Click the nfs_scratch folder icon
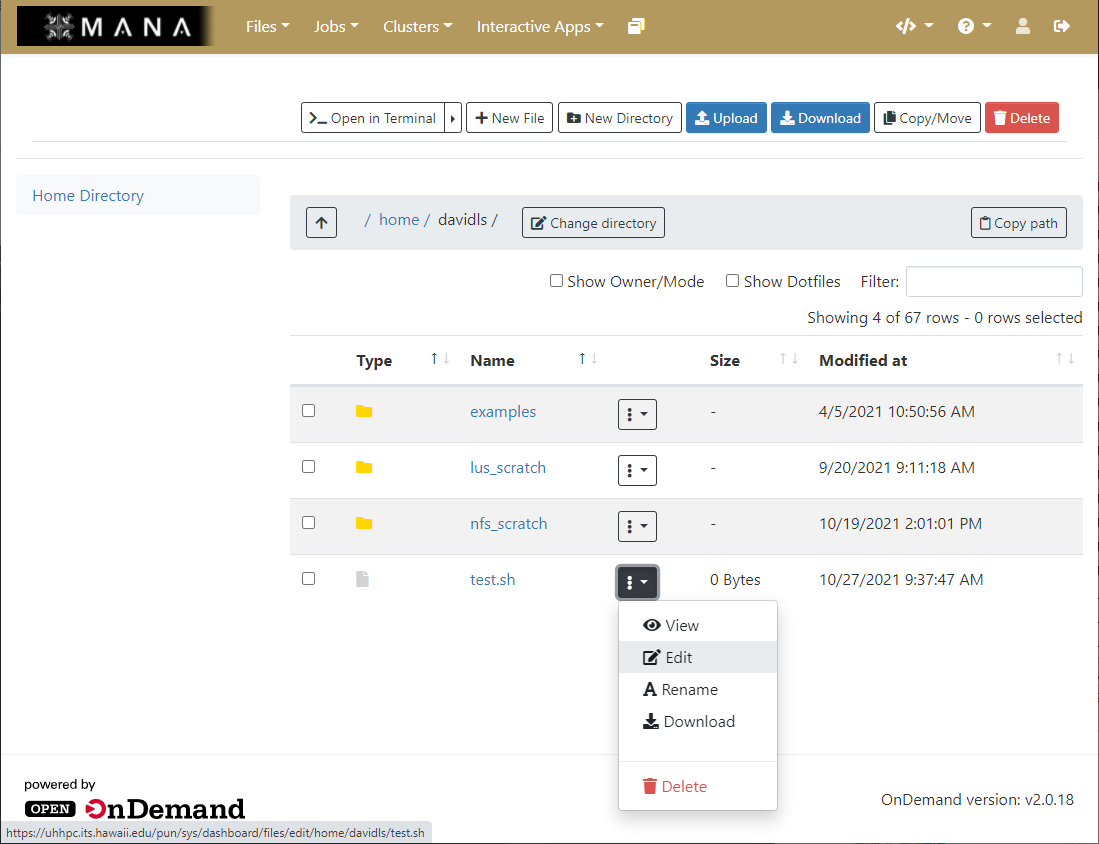Screen dimensions: 1099x844 (x=364, y=524)
